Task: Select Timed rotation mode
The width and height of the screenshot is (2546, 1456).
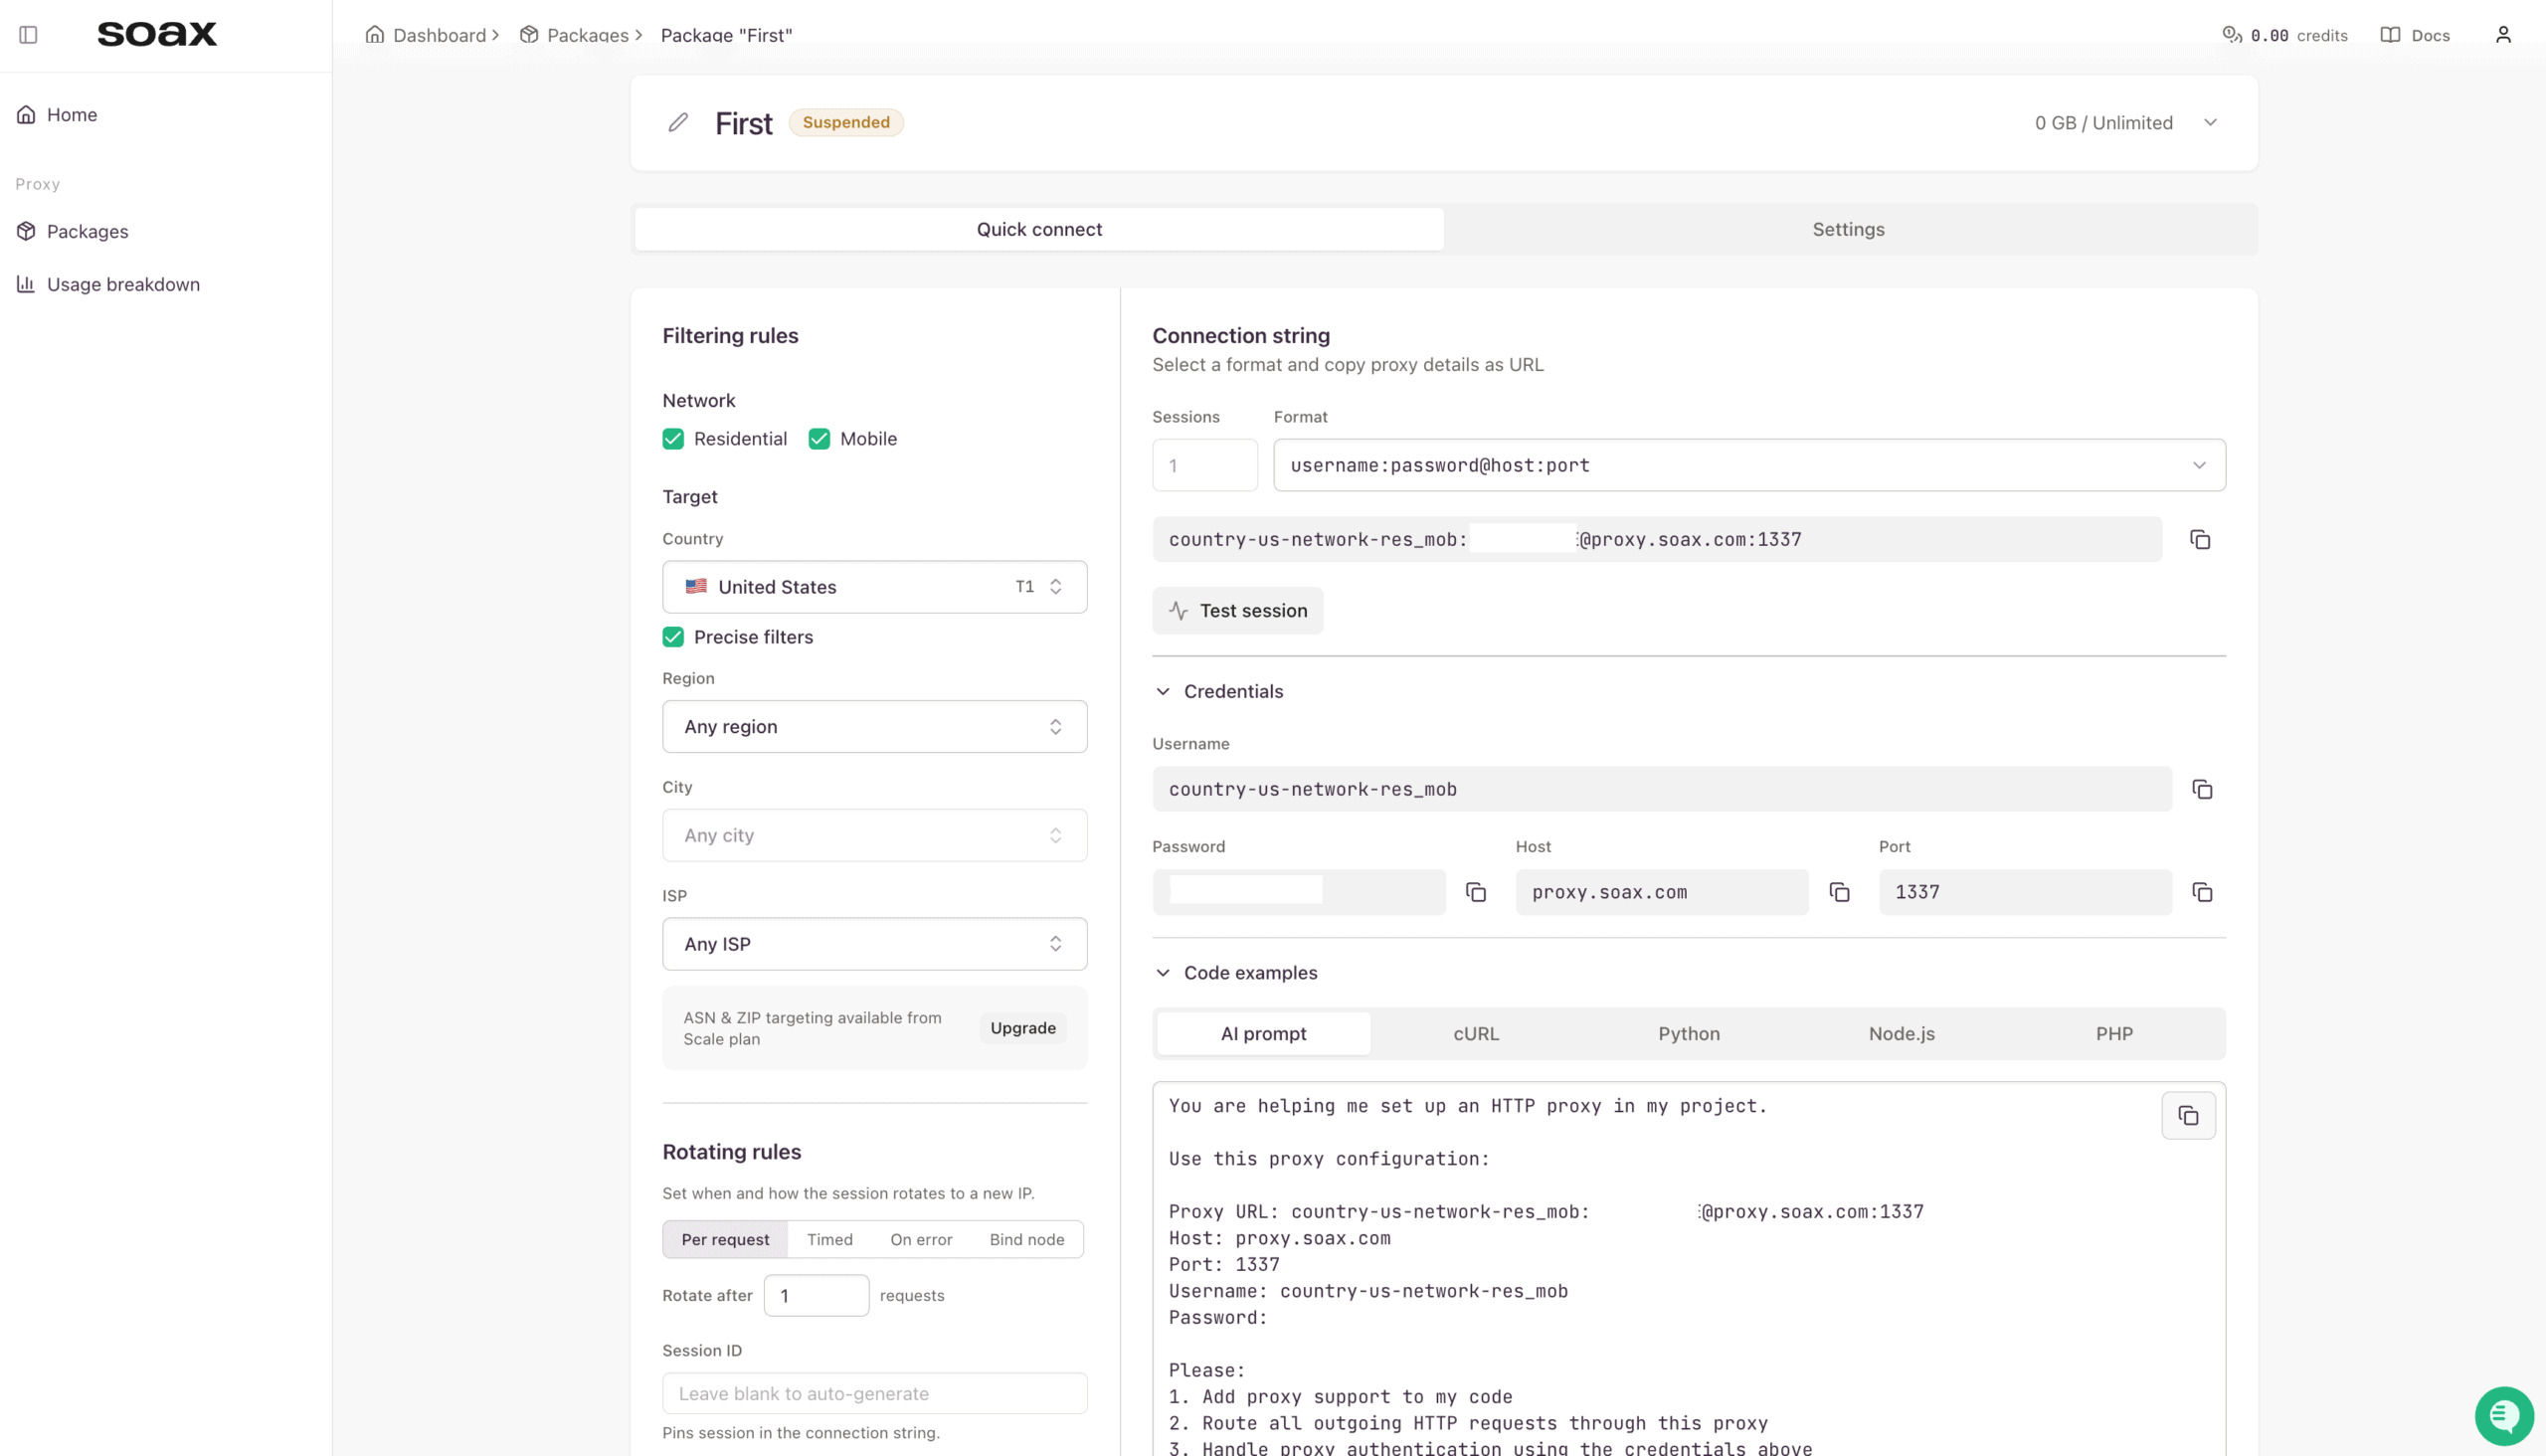Action: point(830,1239)
